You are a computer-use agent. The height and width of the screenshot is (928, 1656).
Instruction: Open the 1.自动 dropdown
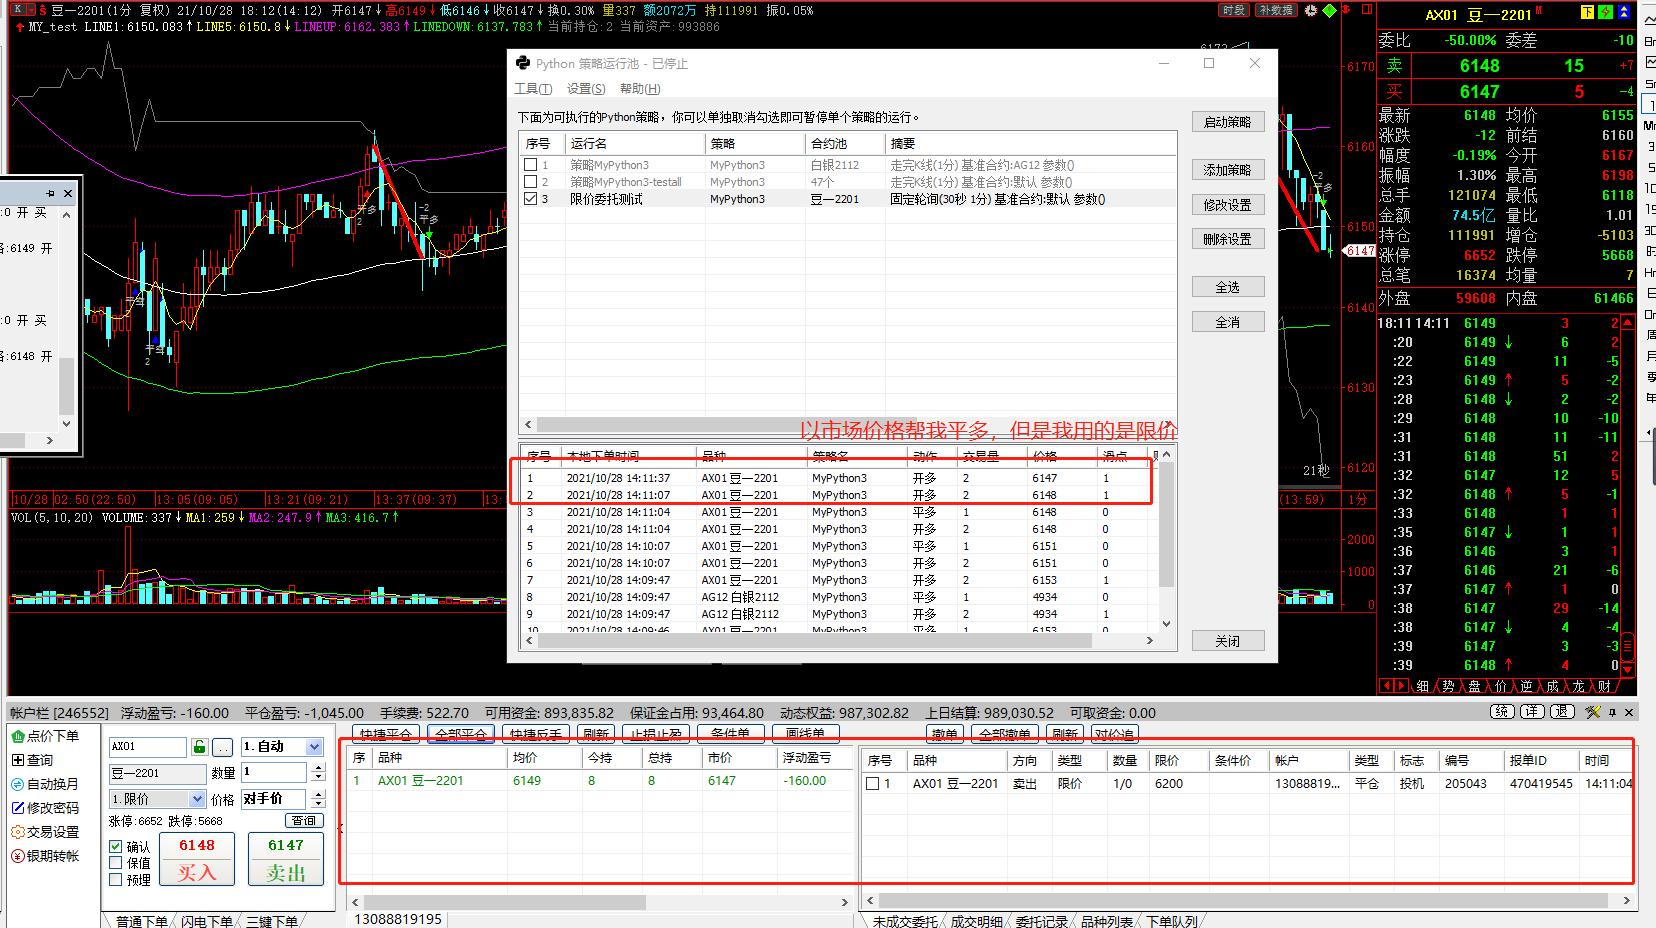click(314, 747)
